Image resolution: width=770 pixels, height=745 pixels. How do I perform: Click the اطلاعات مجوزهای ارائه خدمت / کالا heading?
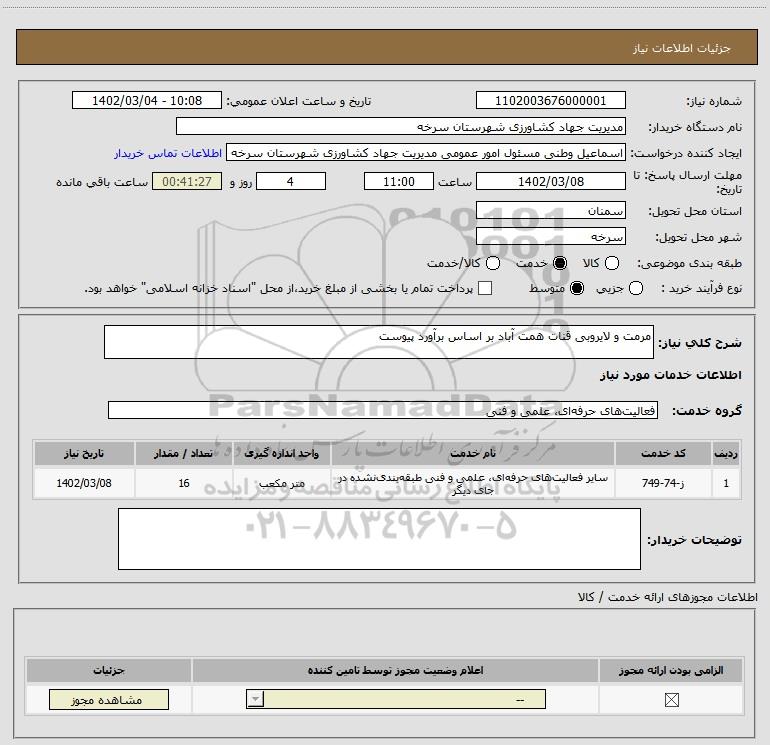(x=667, y=597)
